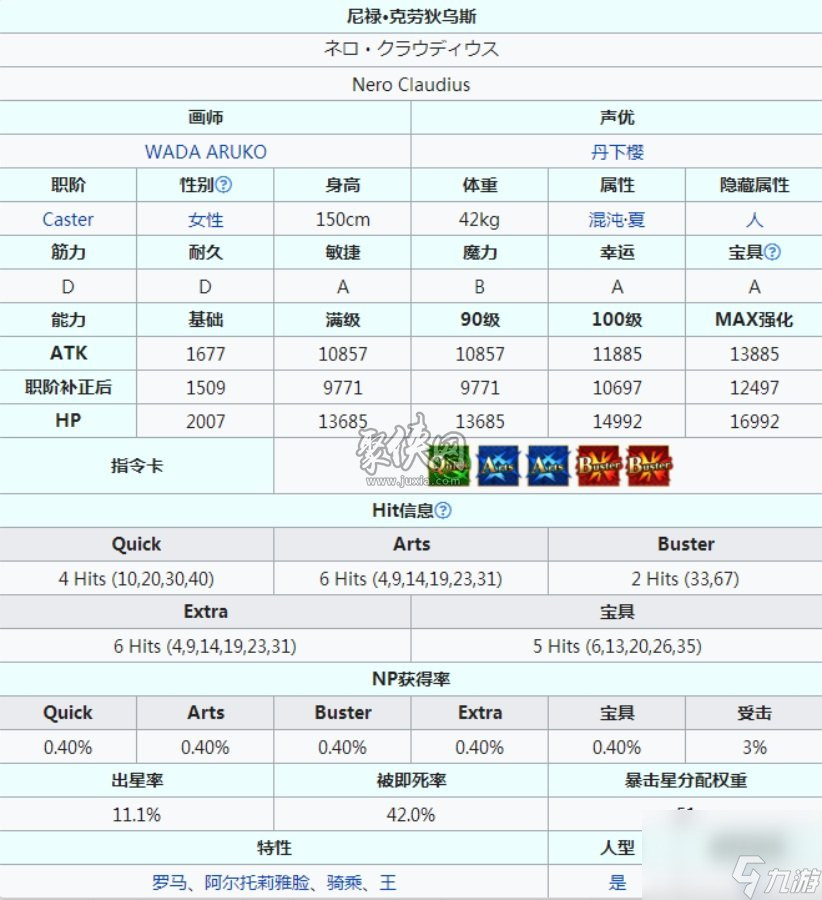Click the MAX ATK value 13885
Viewport: 822px width, 900px height.
754,354
